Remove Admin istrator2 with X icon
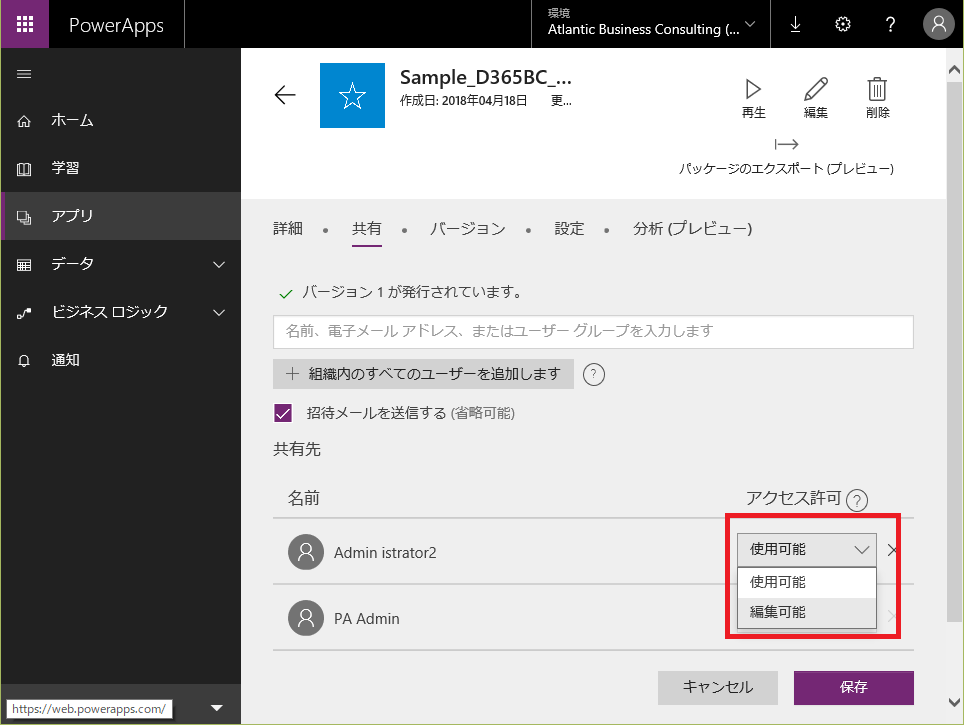This screenshot has height=725, width=964. tap(891, 550)
